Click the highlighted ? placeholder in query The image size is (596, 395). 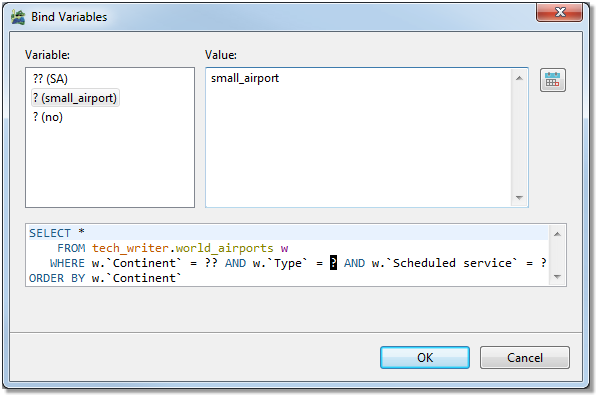pyautogui.click(x=333, y=263)
